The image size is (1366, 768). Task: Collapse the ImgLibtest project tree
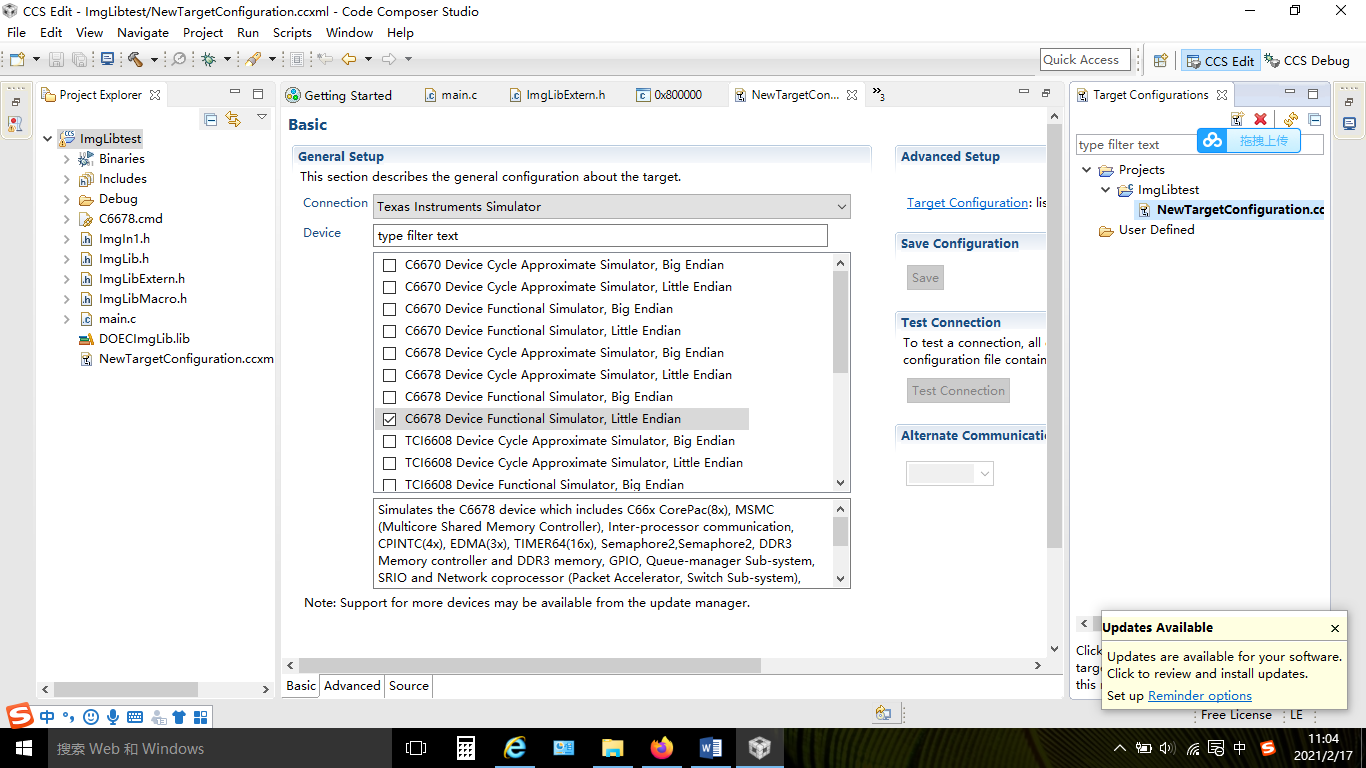[47, 138]
